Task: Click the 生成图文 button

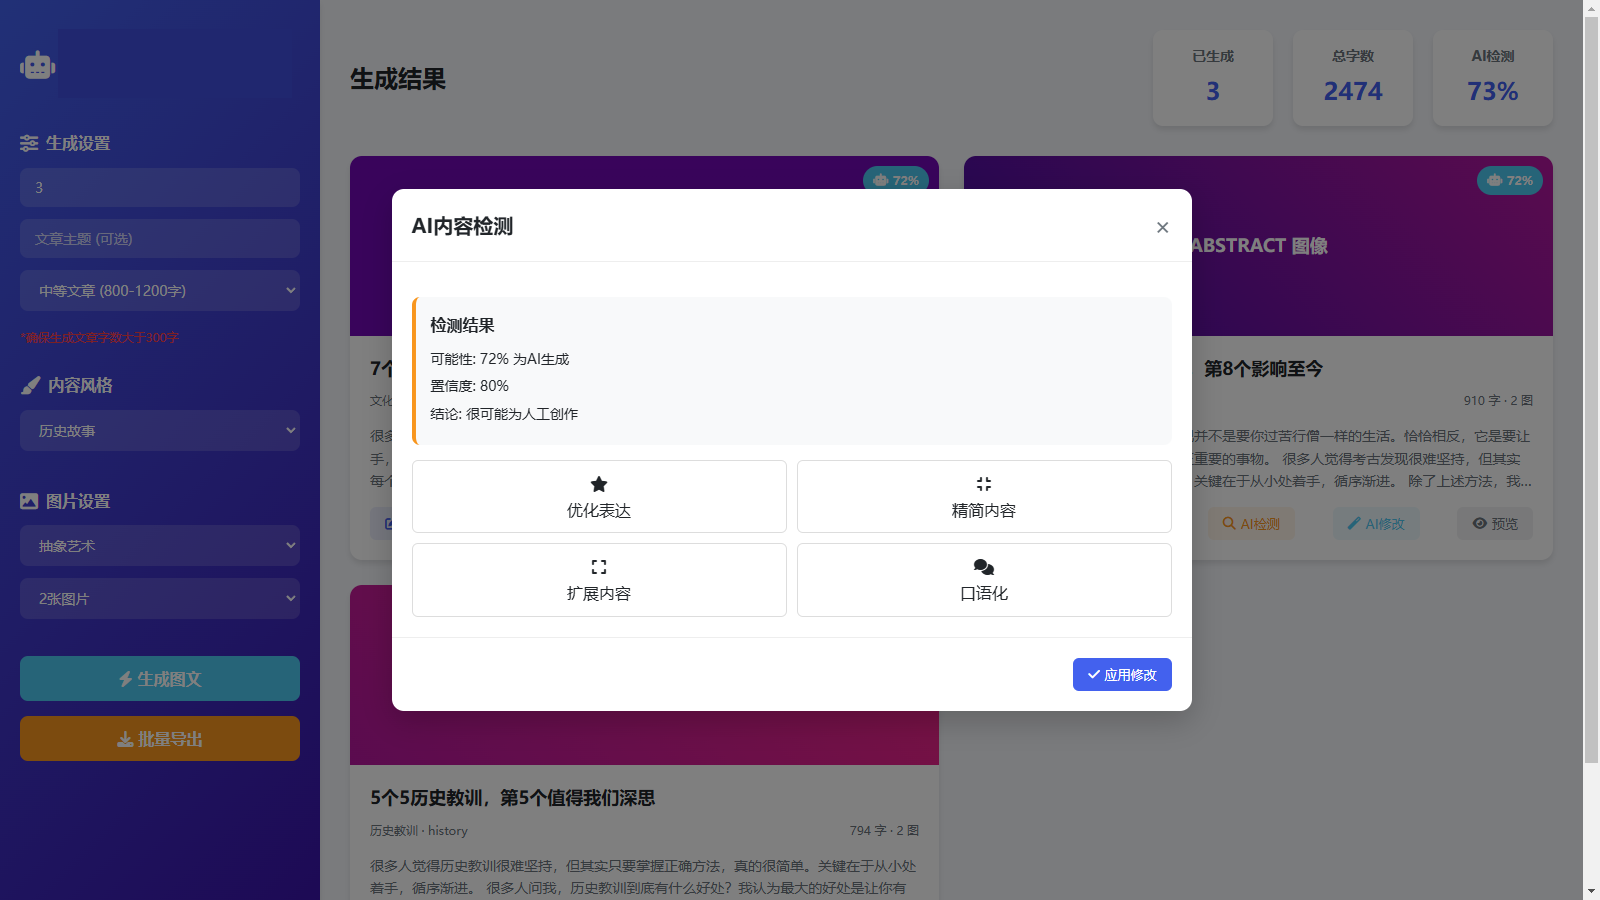Action: (159, 678)
